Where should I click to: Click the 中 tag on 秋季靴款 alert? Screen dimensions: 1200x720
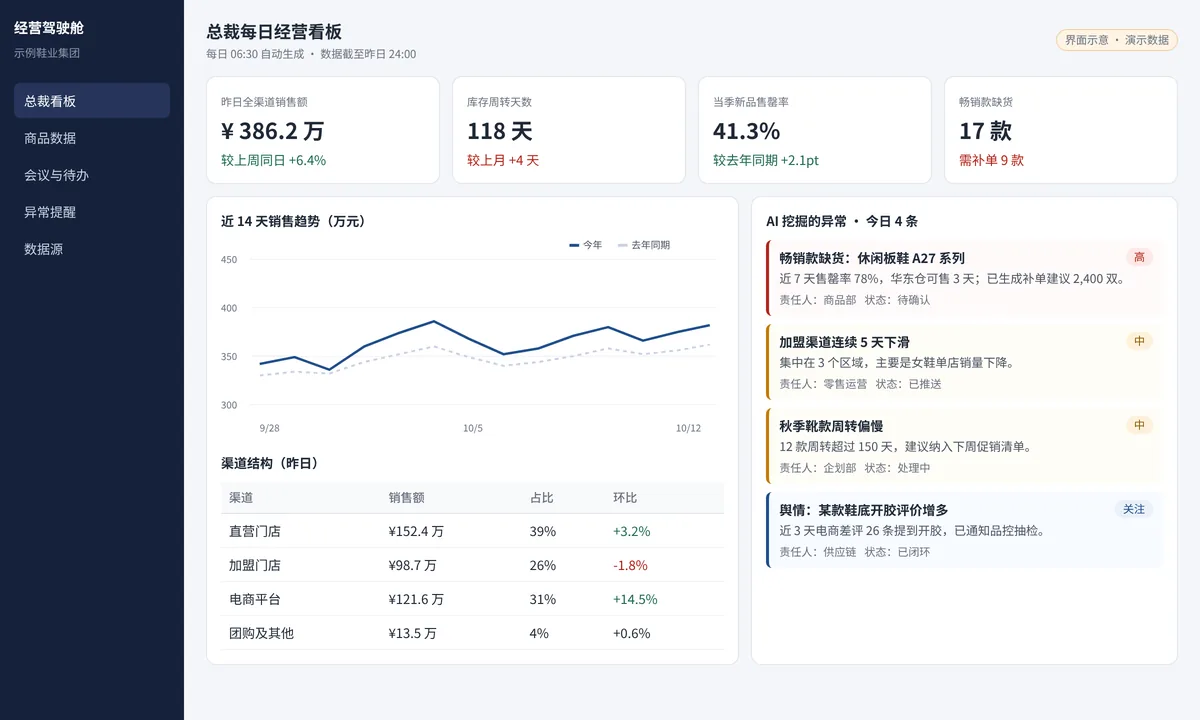point(1140,425)
